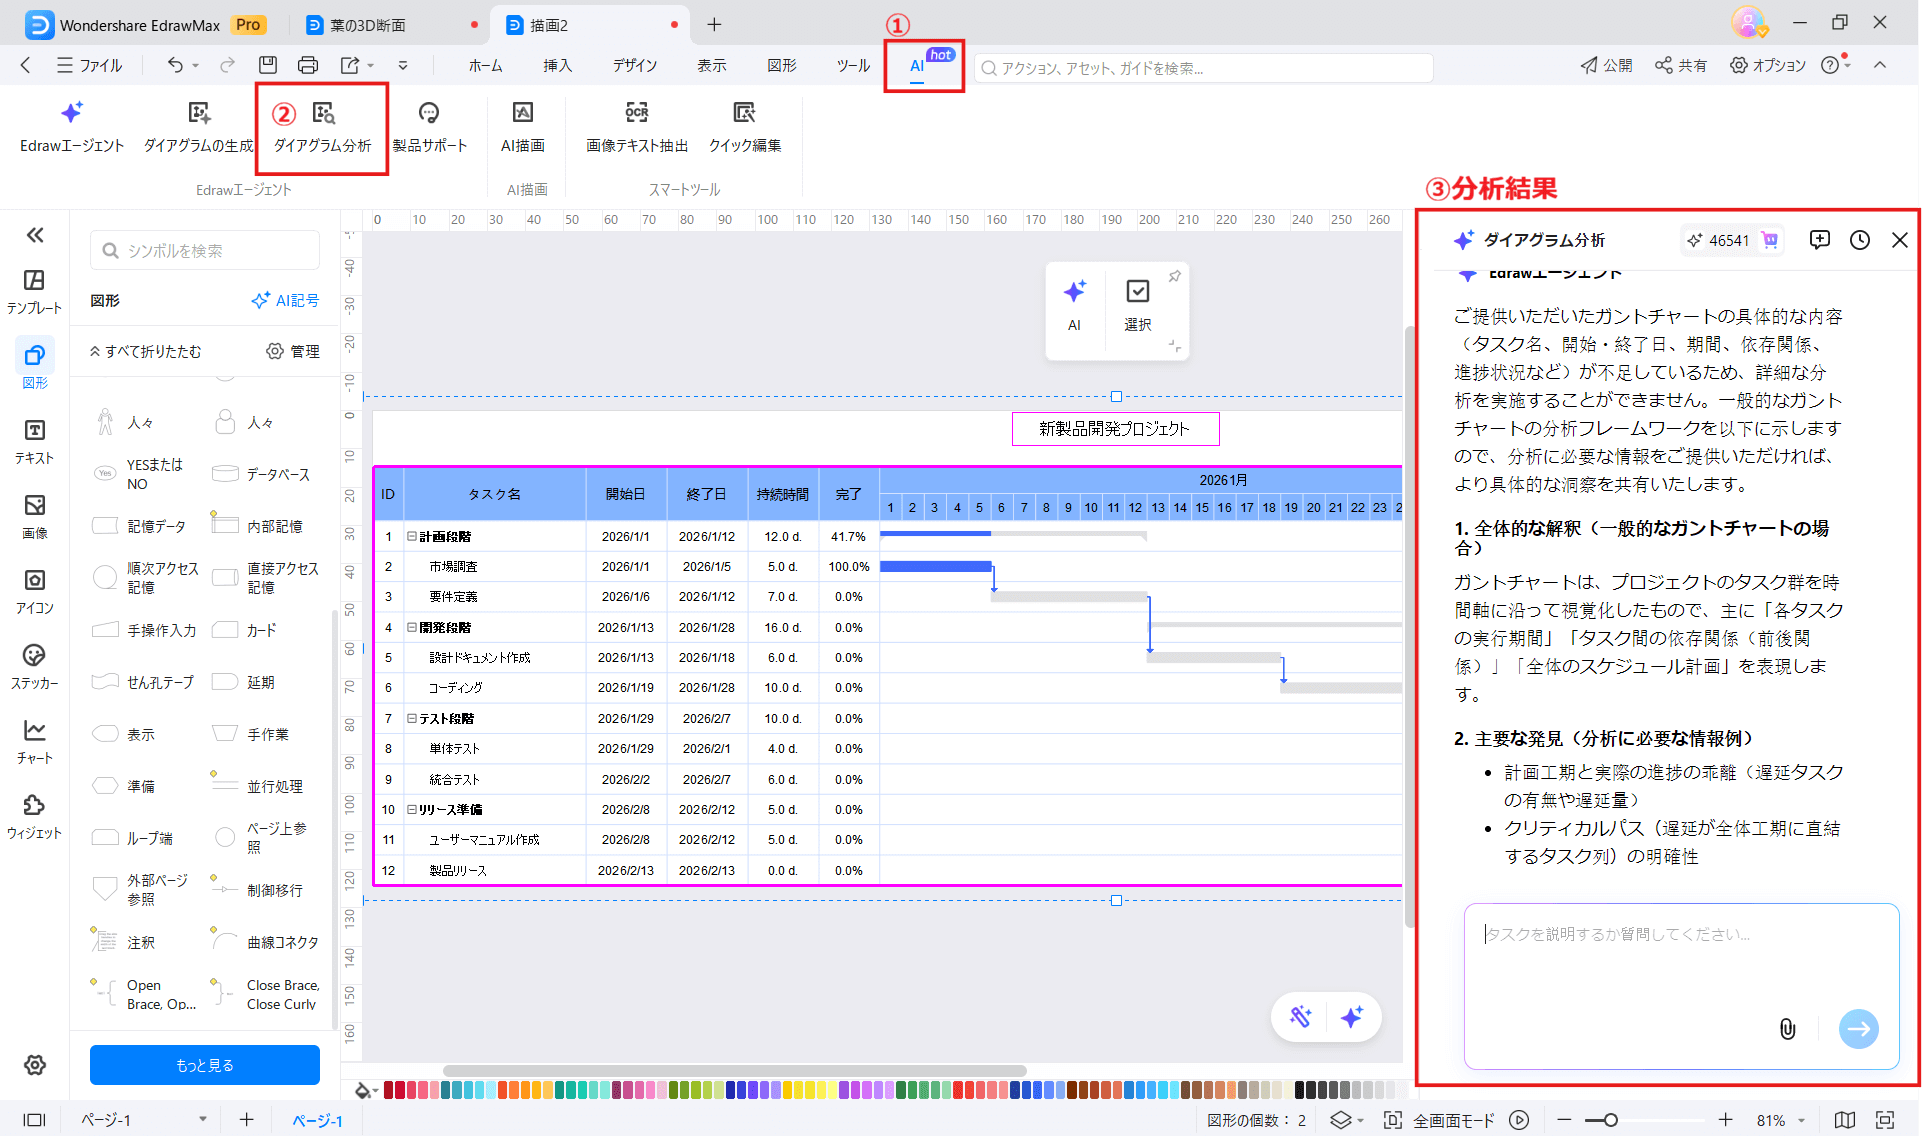This screenshot has height=1136, width=1922.
Task: Open AI記号 in the shapes panel
Action: coord(285,300)
